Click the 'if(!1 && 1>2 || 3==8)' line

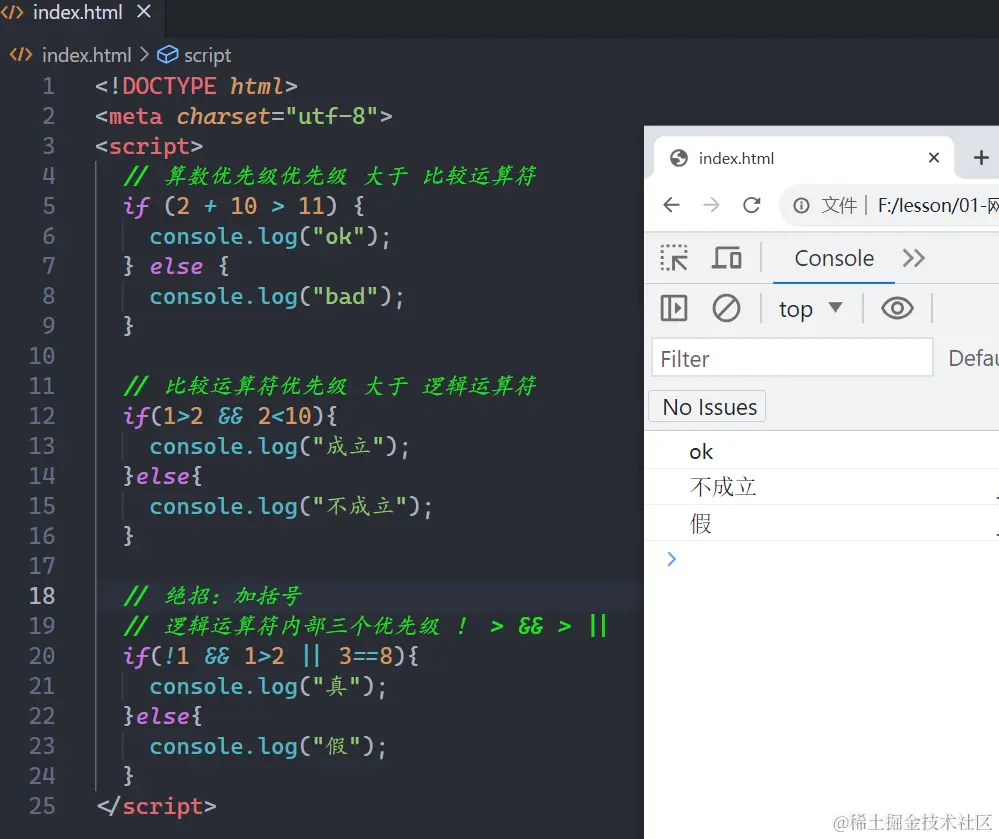[x=270, y=656]
